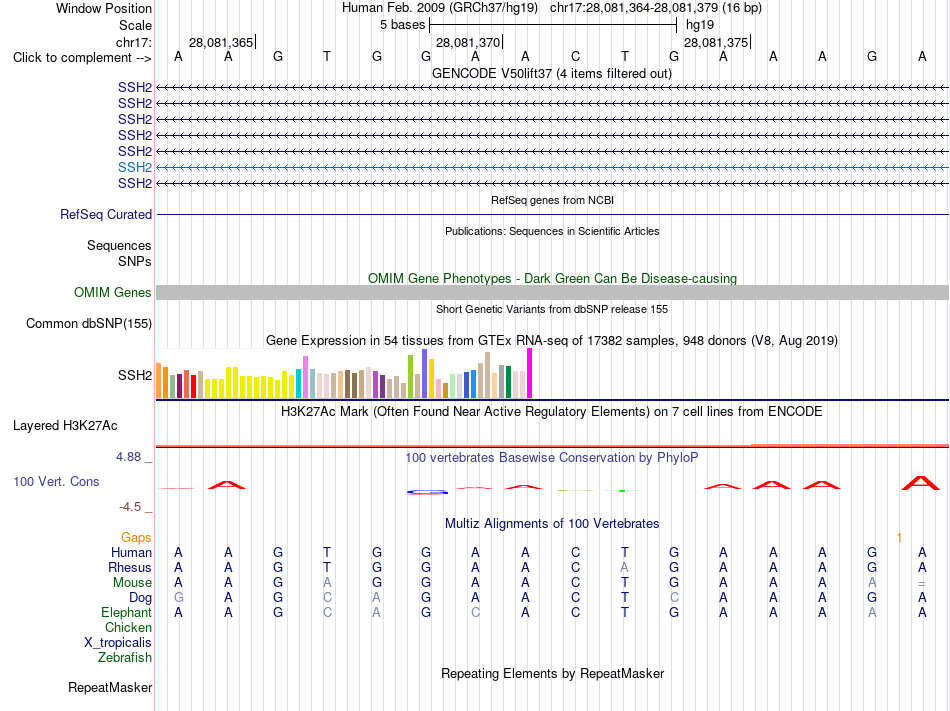
Task: Open the OMIM Genes track label
Action: (112, 293)
